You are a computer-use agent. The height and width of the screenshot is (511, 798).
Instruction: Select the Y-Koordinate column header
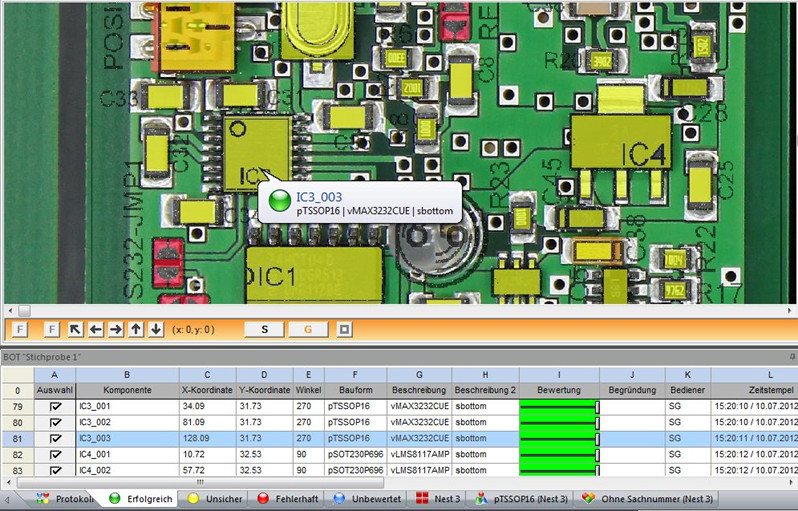click(x=264, y=390)
